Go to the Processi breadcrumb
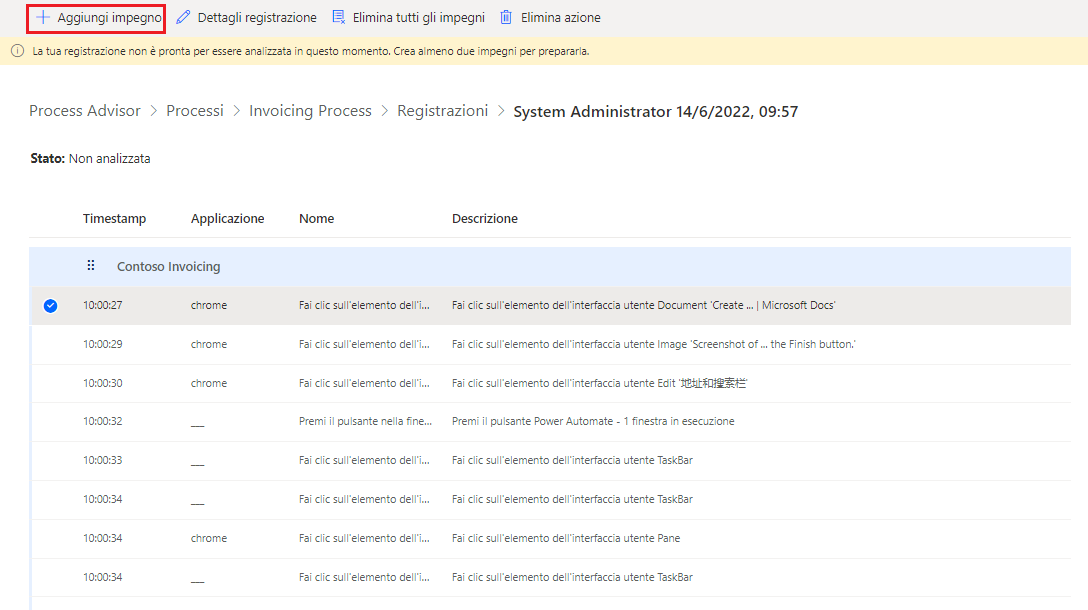Image resolution: width=1088 pixels, height=610 pixels. 195,111
